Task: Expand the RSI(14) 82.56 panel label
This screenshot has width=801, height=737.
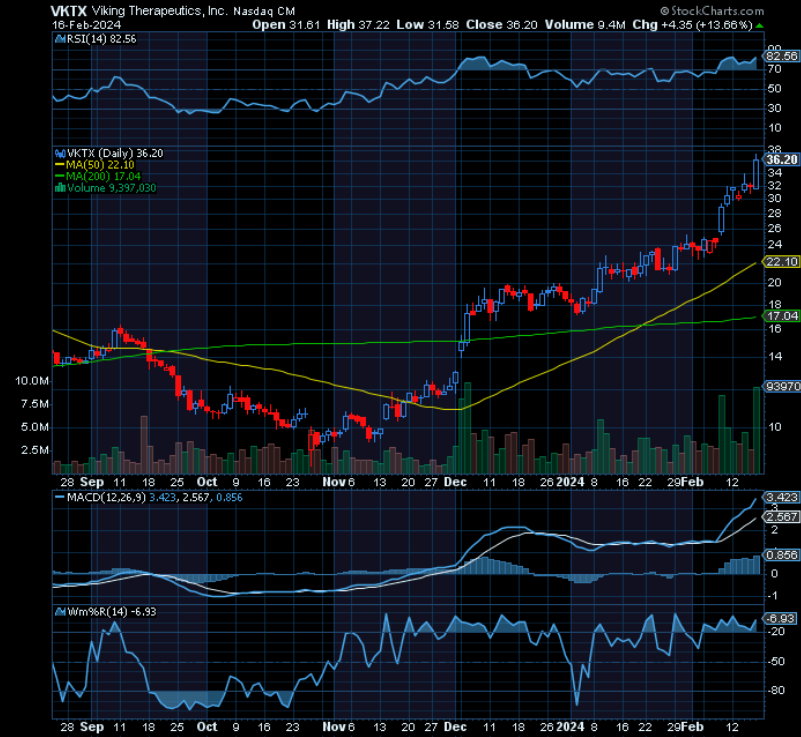Action: coord(100,39)
